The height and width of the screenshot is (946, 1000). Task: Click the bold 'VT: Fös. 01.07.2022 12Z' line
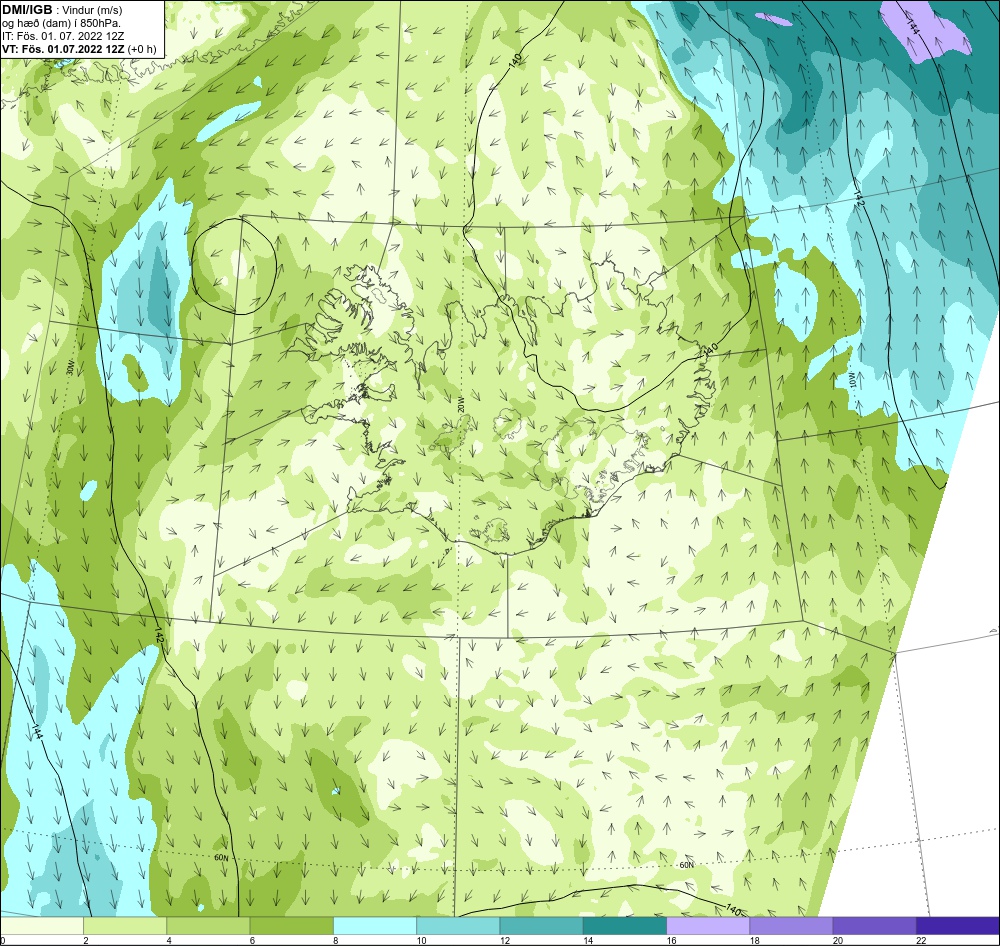64,49
